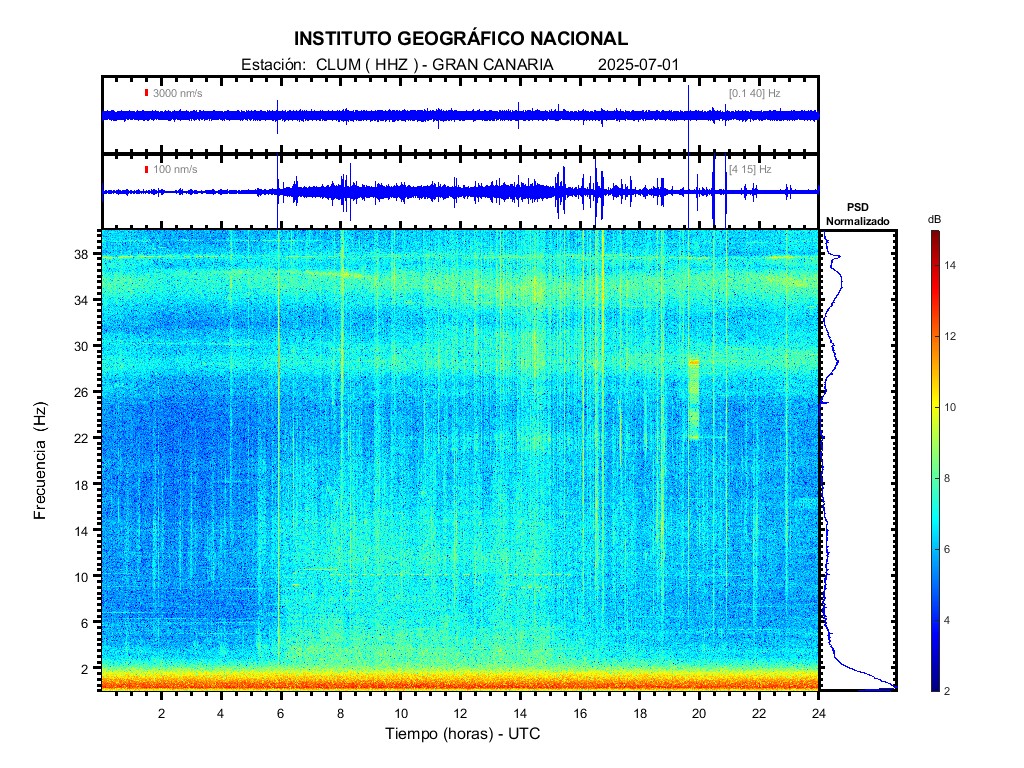Viewport: 1024px width, 768px height.
Task: Click colorbar tick value 8
Action: click(x=947, y=478)
